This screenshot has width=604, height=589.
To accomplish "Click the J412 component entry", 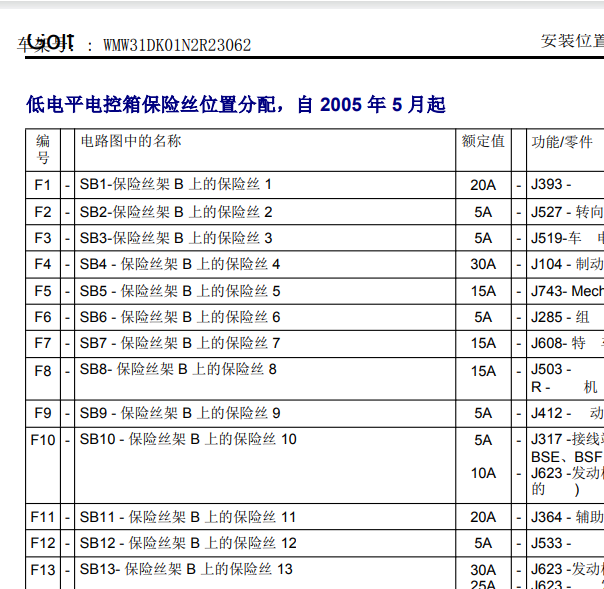I will (567, 413).
